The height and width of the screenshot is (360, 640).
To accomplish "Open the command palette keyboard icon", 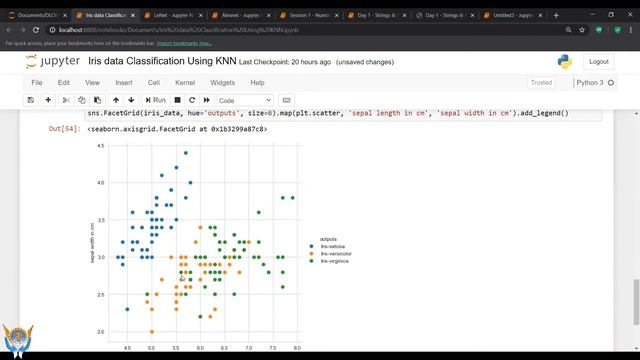I will click(x=287, y=100).
